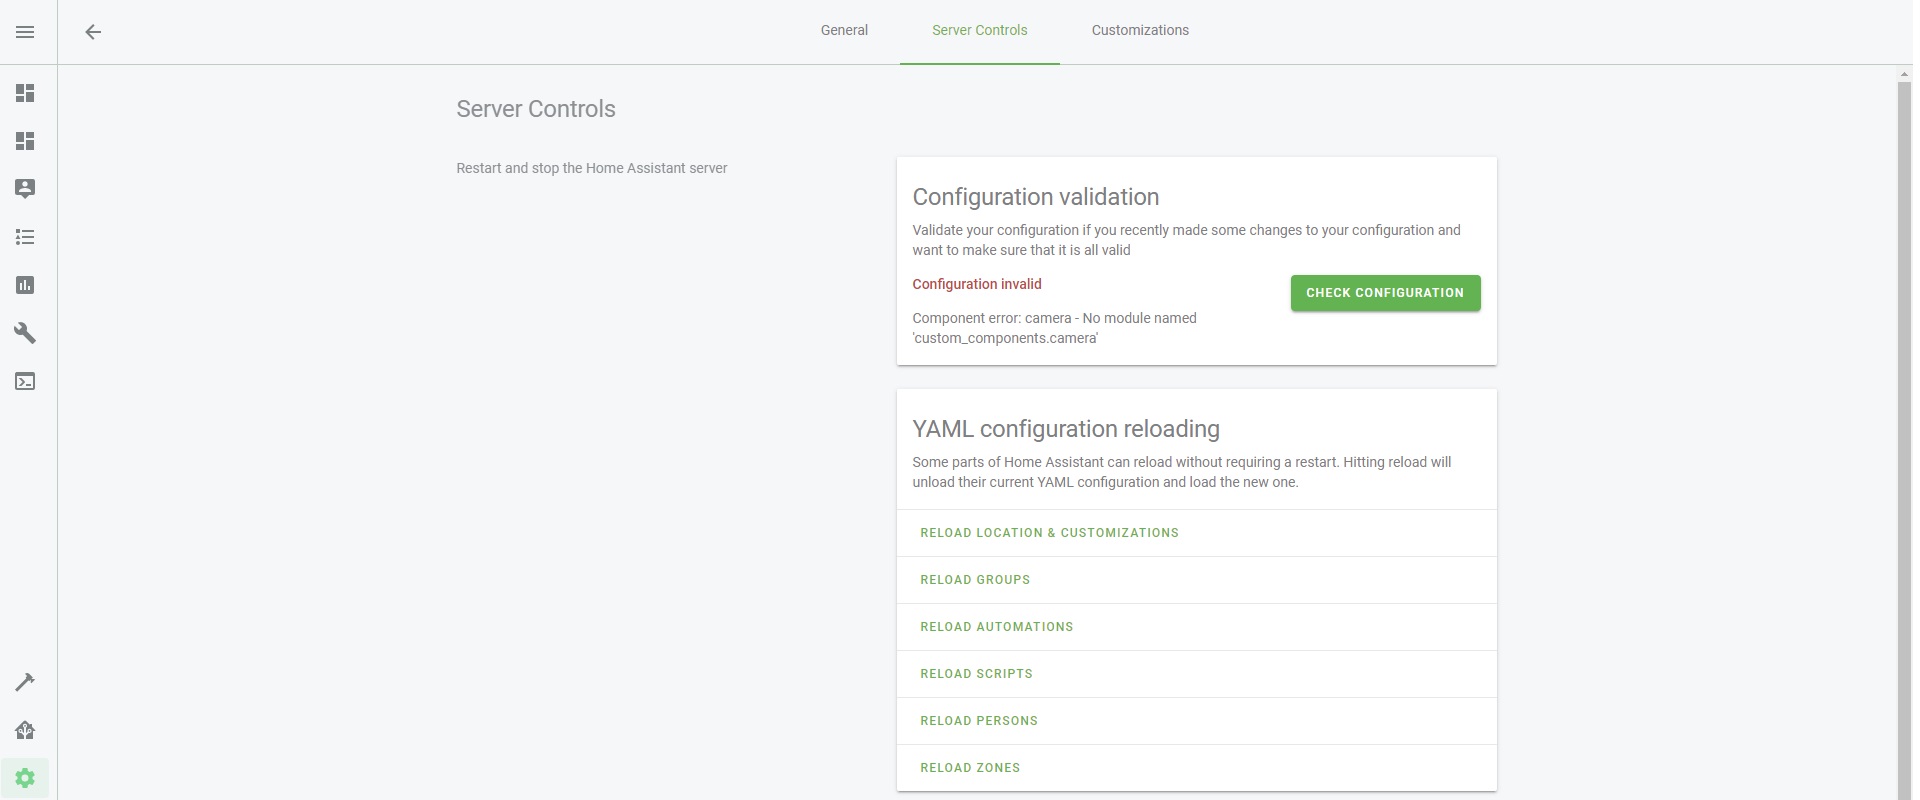
Task: Open the history bar chart icon
Action: pos(25,285)
